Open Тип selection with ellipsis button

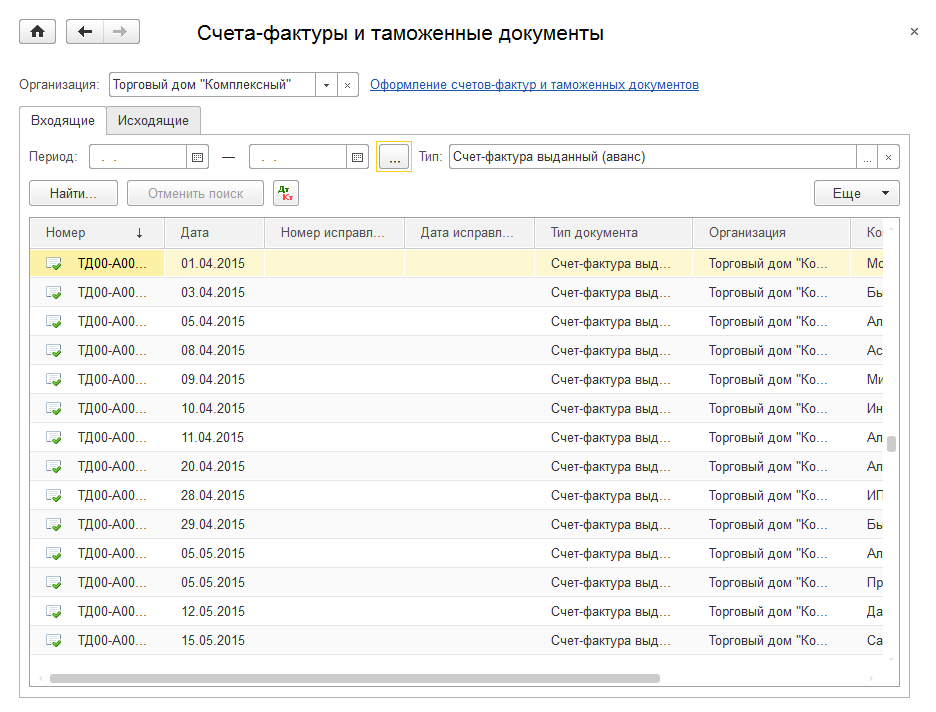tap(867, 157)
